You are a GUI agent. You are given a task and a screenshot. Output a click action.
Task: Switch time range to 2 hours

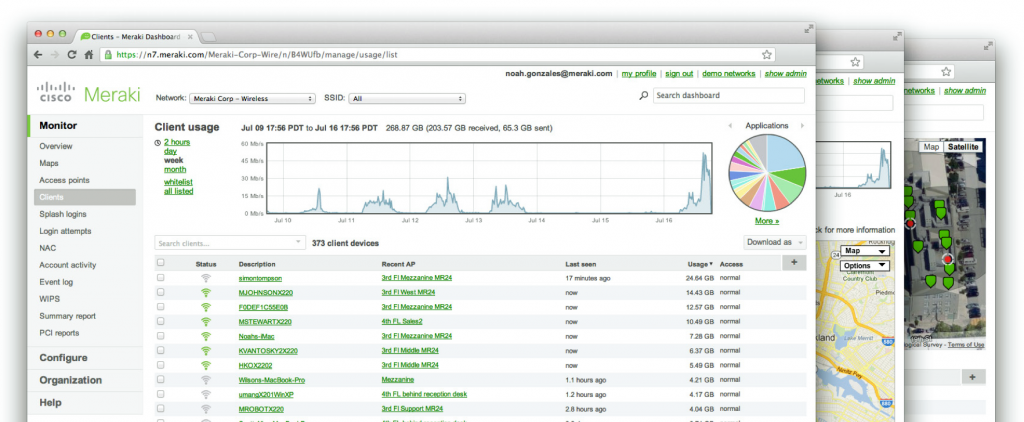point(177,143)
